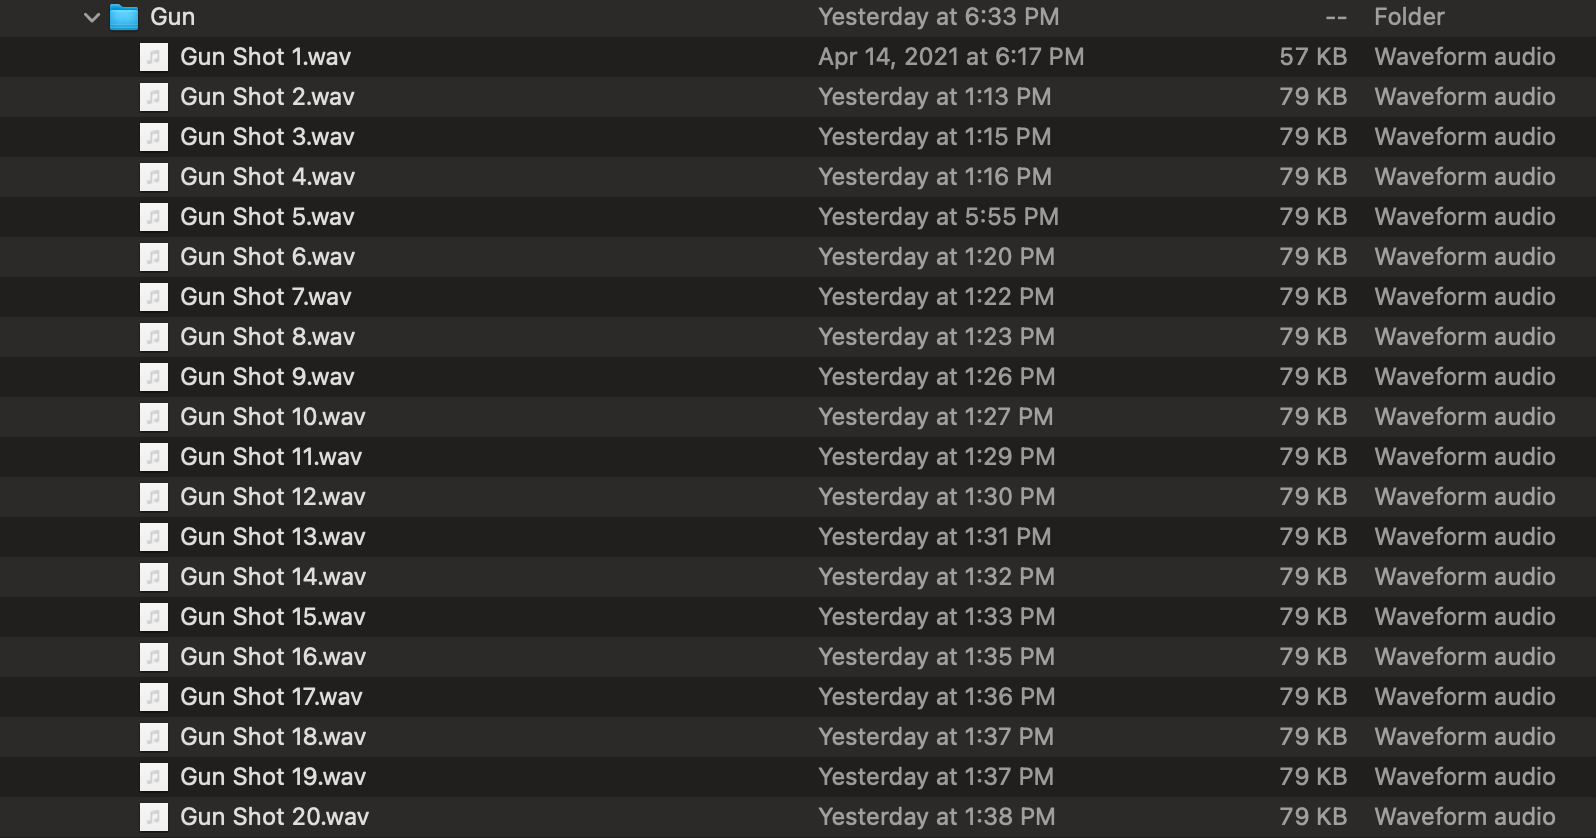The image size is (1596, 838).
Task: Select the file name Gun Shot 7.wav
Action: pyautogui.click(x=265, y=297)
